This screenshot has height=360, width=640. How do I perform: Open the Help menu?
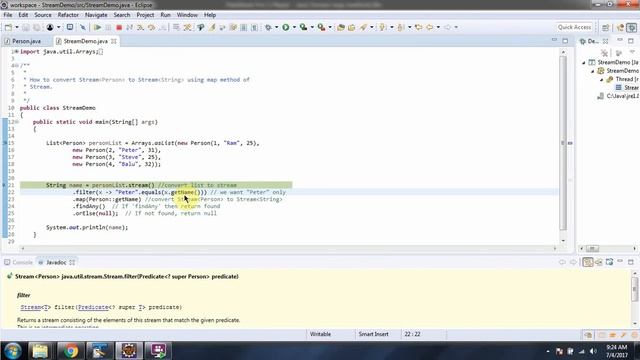pos(210,15)
